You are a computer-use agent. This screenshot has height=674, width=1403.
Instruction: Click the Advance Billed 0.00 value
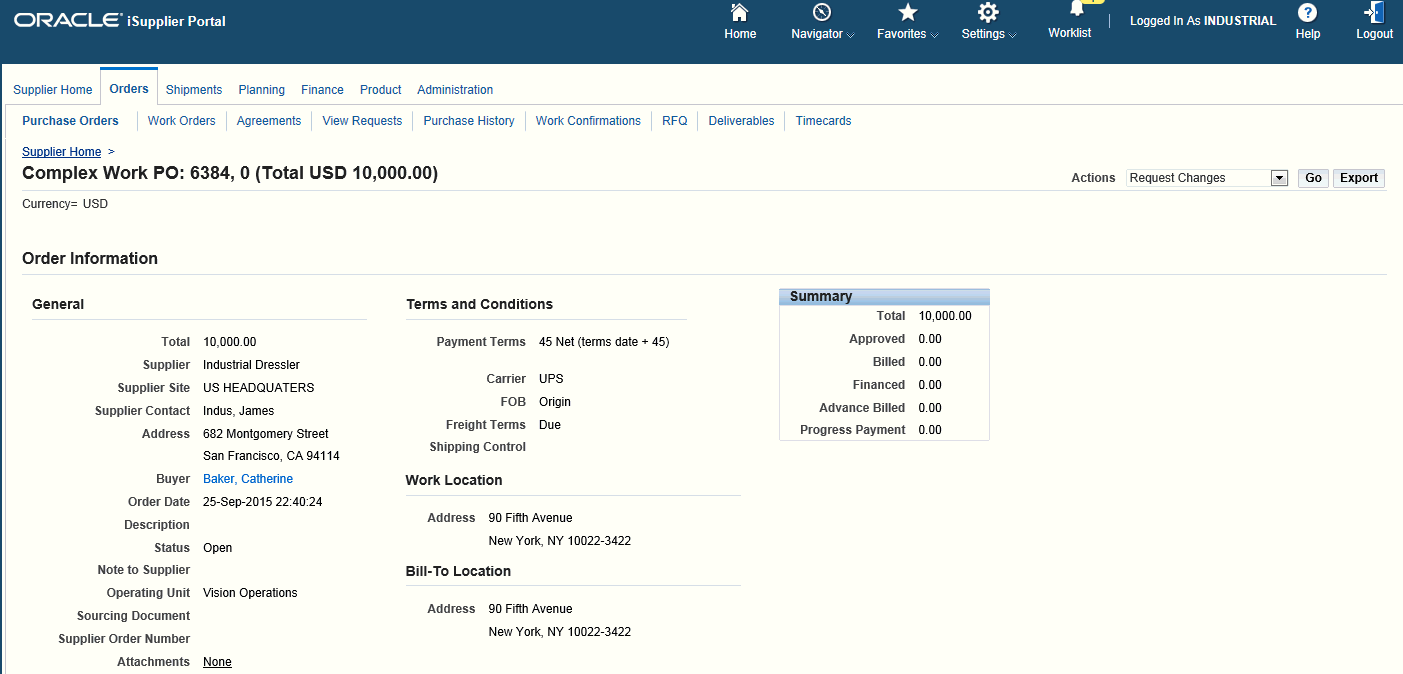point(930,408)
